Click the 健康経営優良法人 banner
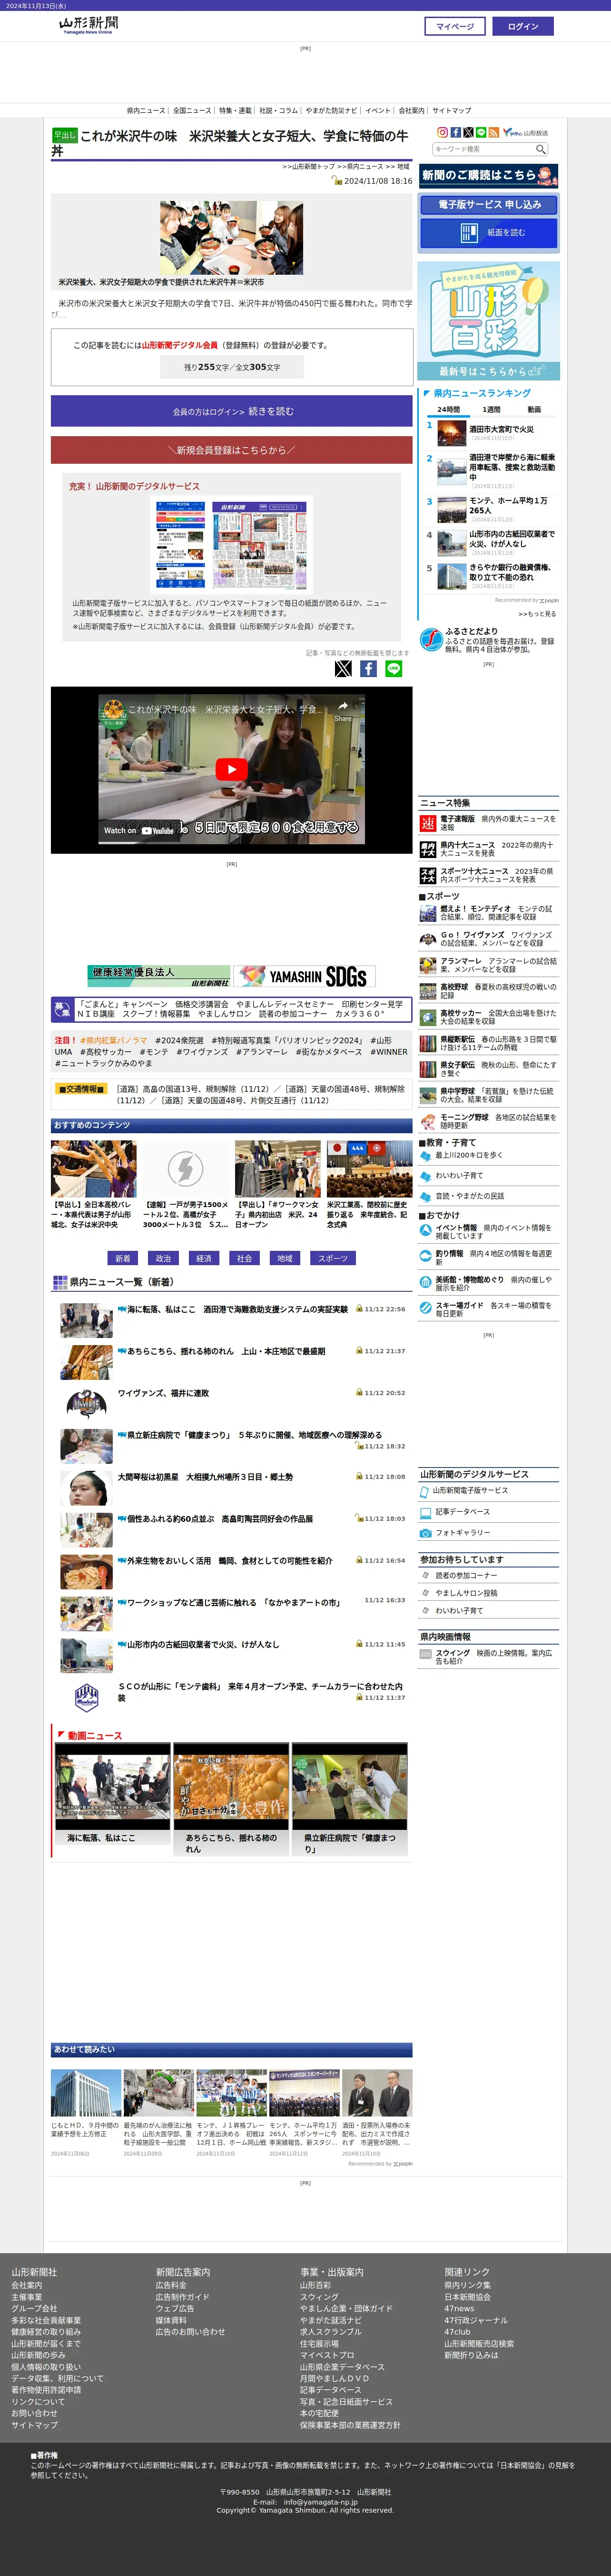 tap(159, 976)
